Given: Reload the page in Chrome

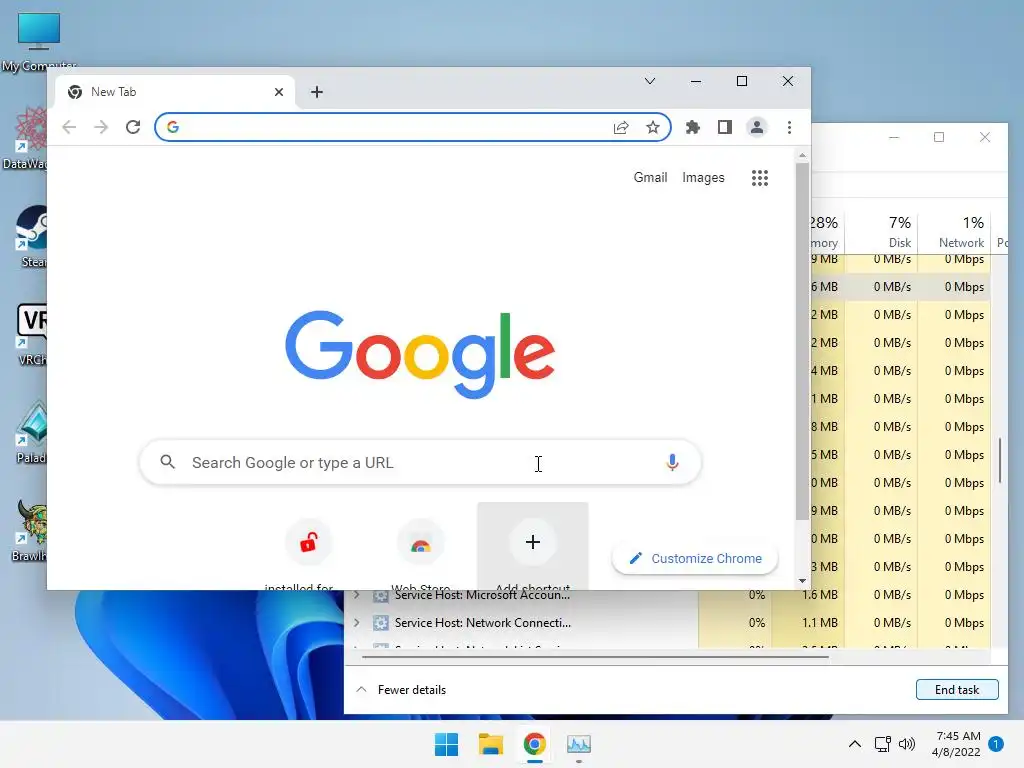Looking at the screenshot, I should point(133,127).
